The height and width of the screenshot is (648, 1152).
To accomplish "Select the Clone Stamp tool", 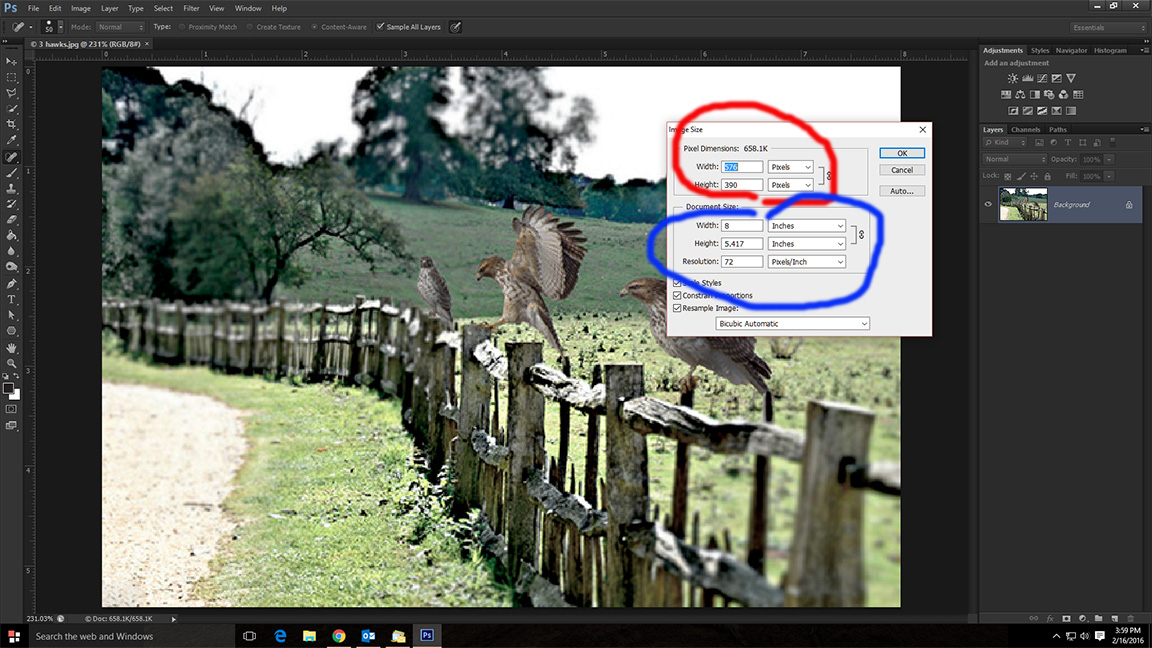I will [12, 188].
